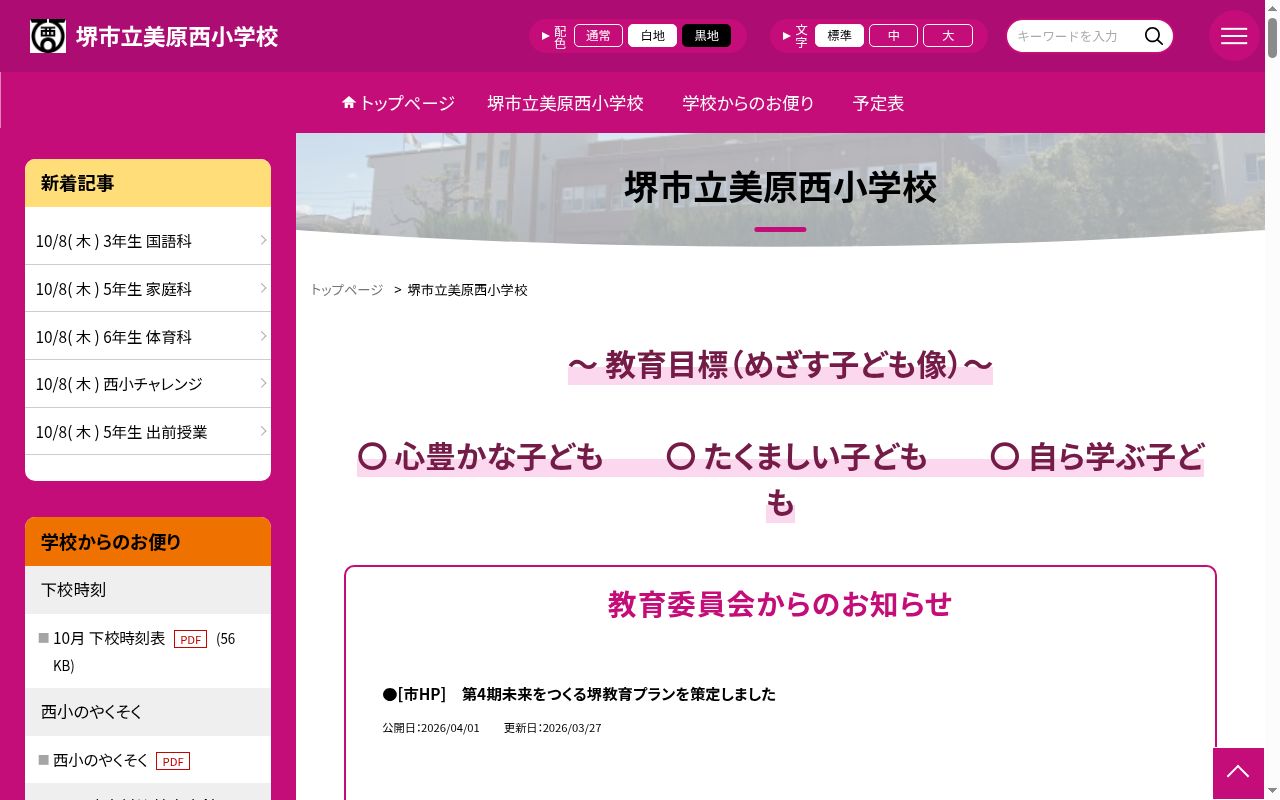Click home icon beside トップページ in the navigation bar
The height and width of the screenshot is (800, 1280).
coord(349,102)
